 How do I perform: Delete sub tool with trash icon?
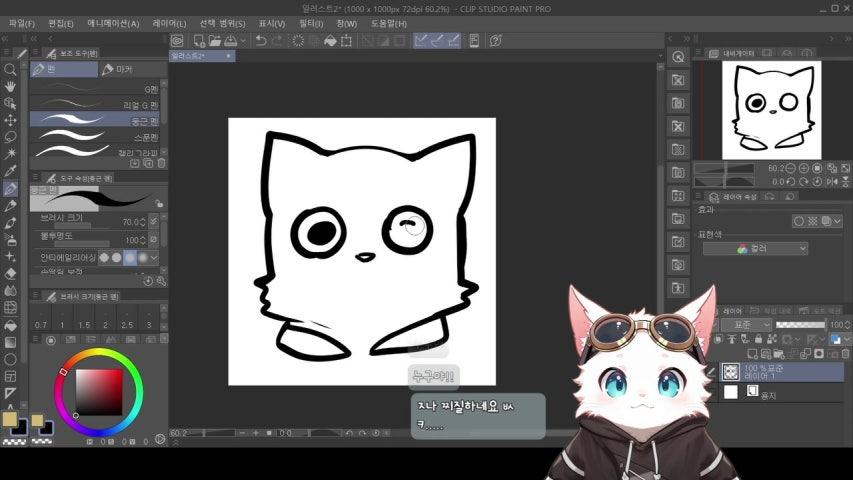[162, 162]
